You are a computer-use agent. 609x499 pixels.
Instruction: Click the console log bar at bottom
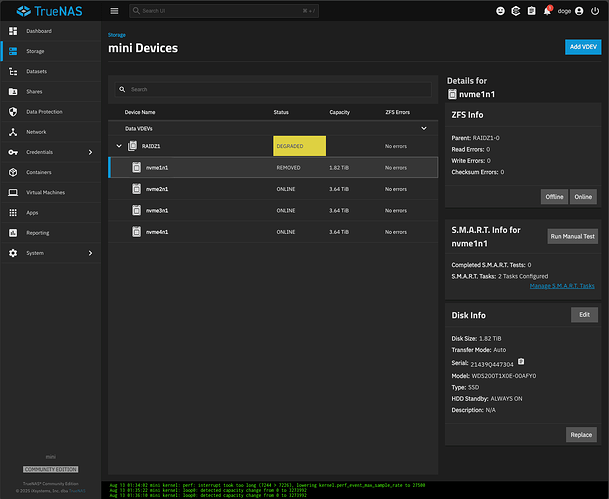tap(355, 490)
